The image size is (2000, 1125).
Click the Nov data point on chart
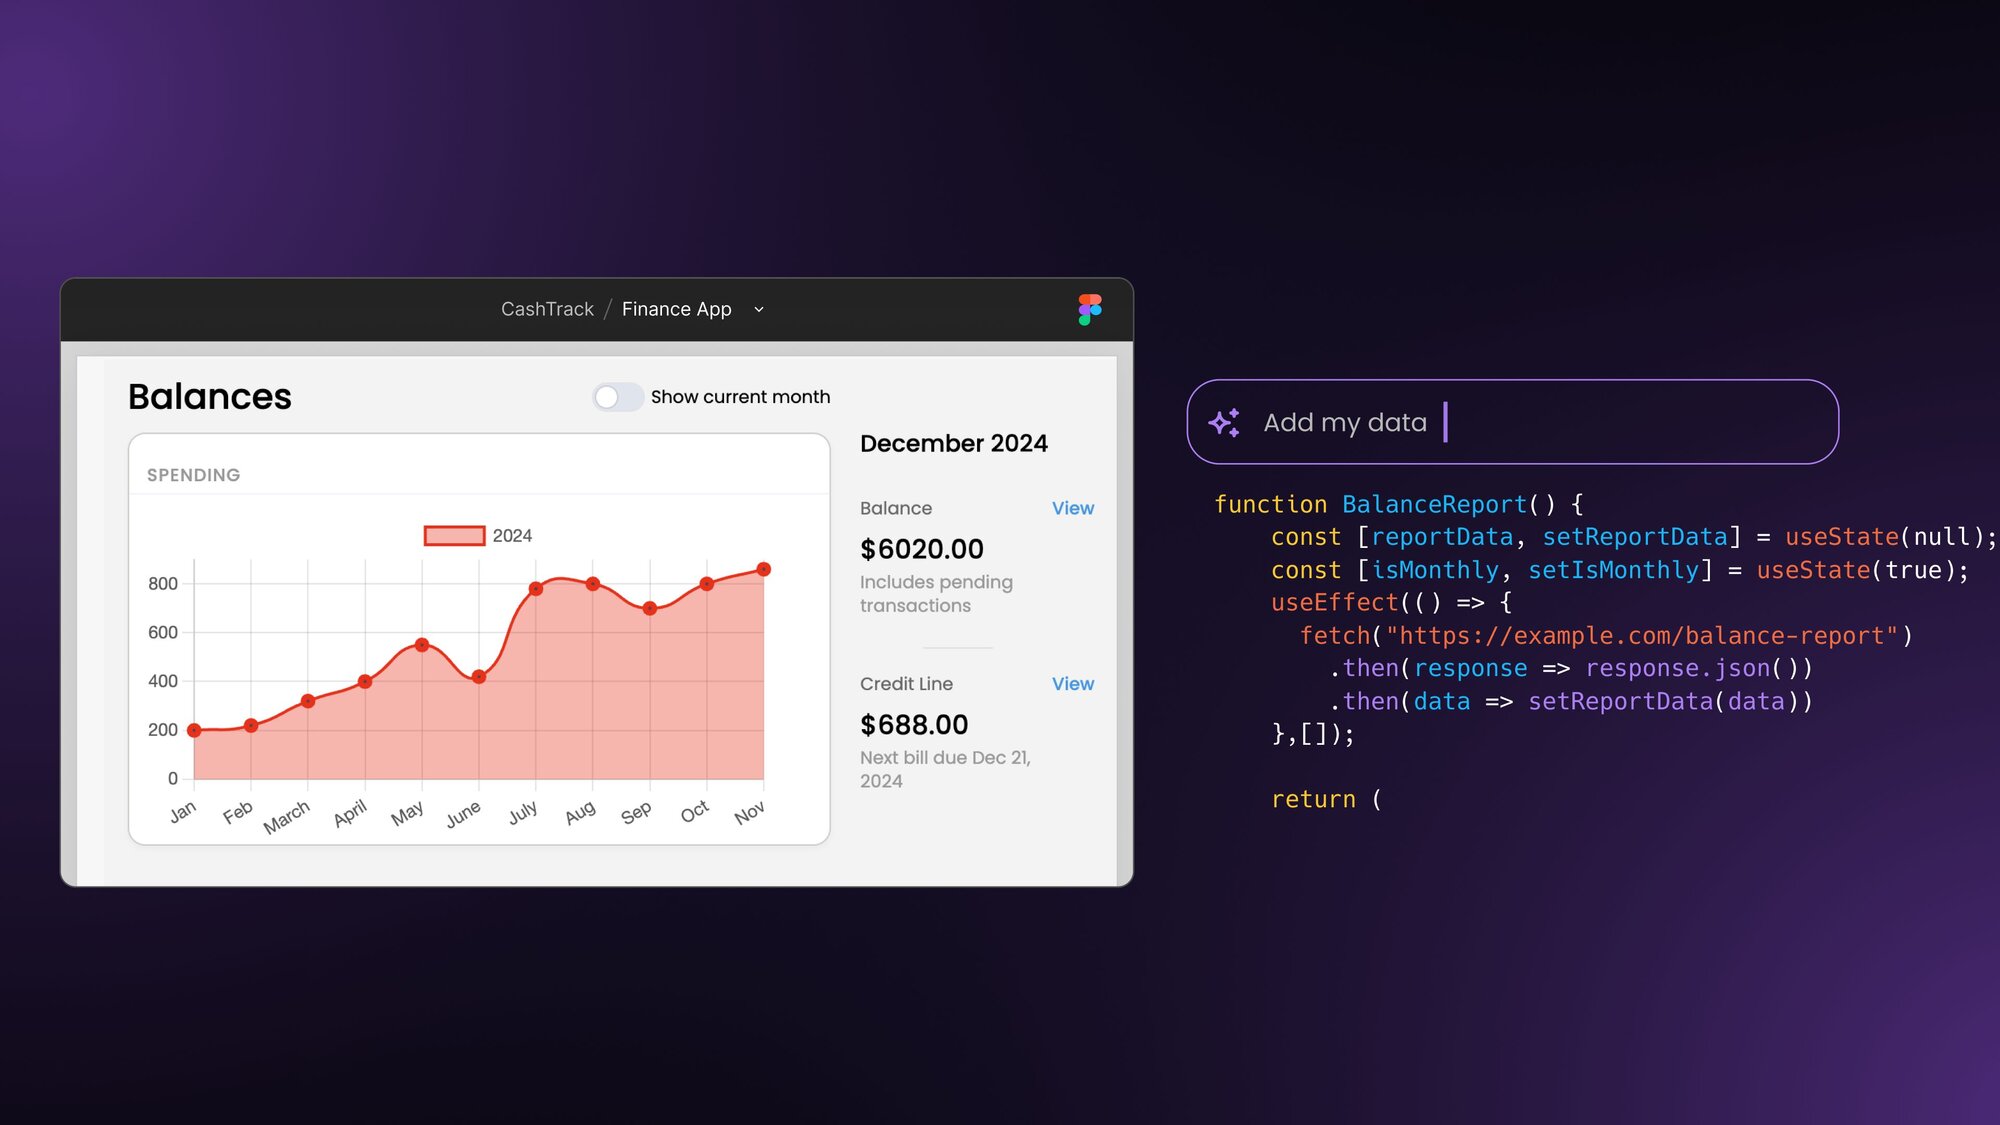coord(764,569)
